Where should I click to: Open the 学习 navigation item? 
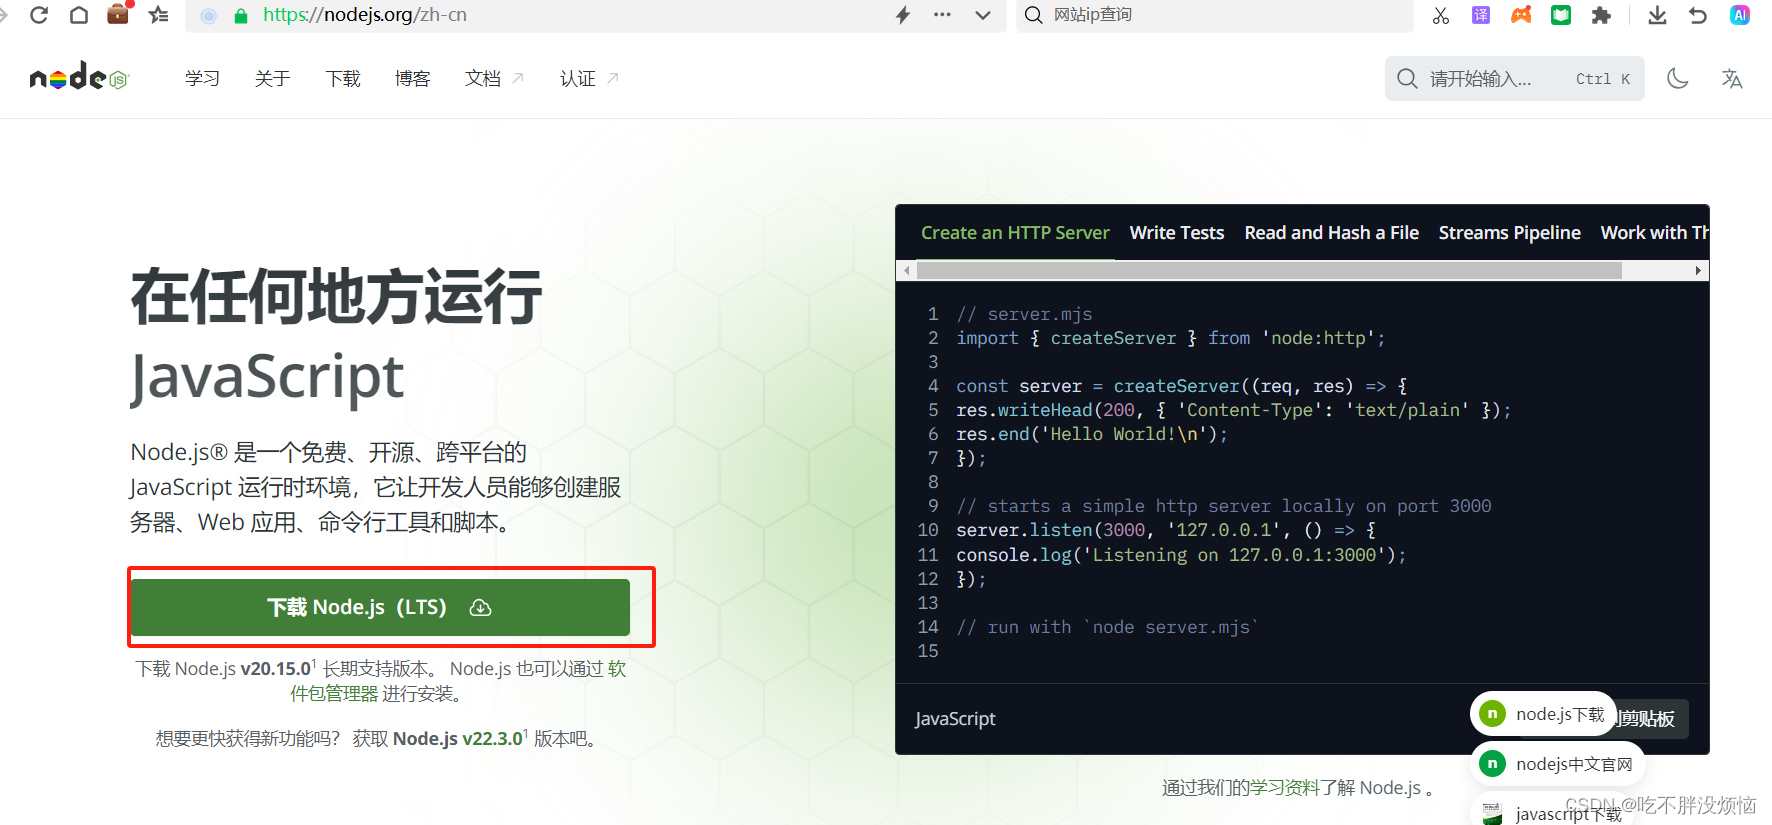[202, 78]
